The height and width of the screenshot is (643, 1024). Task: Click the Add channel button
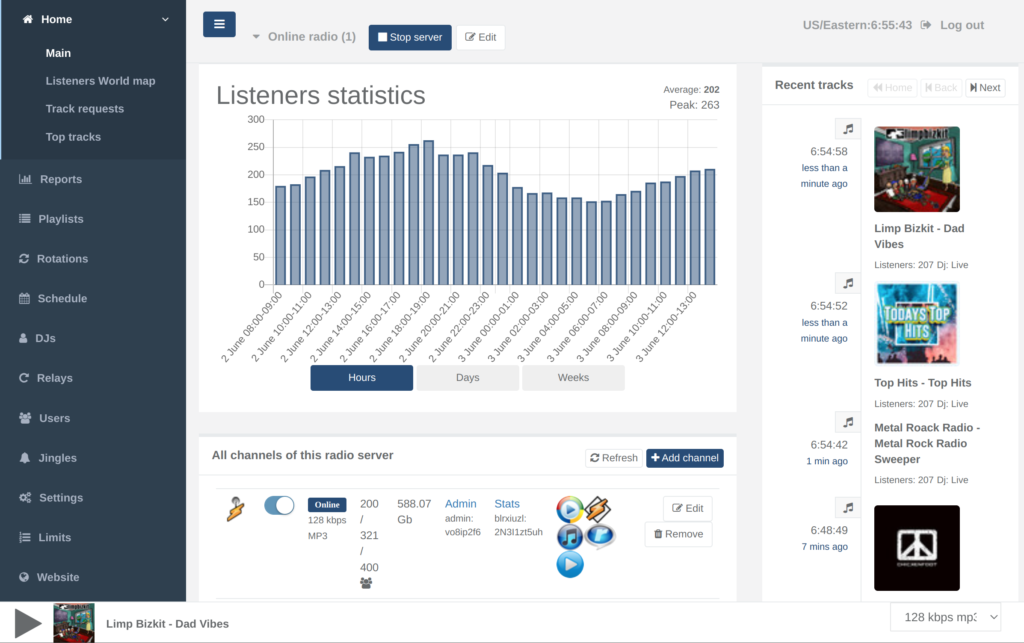[684, 458]
